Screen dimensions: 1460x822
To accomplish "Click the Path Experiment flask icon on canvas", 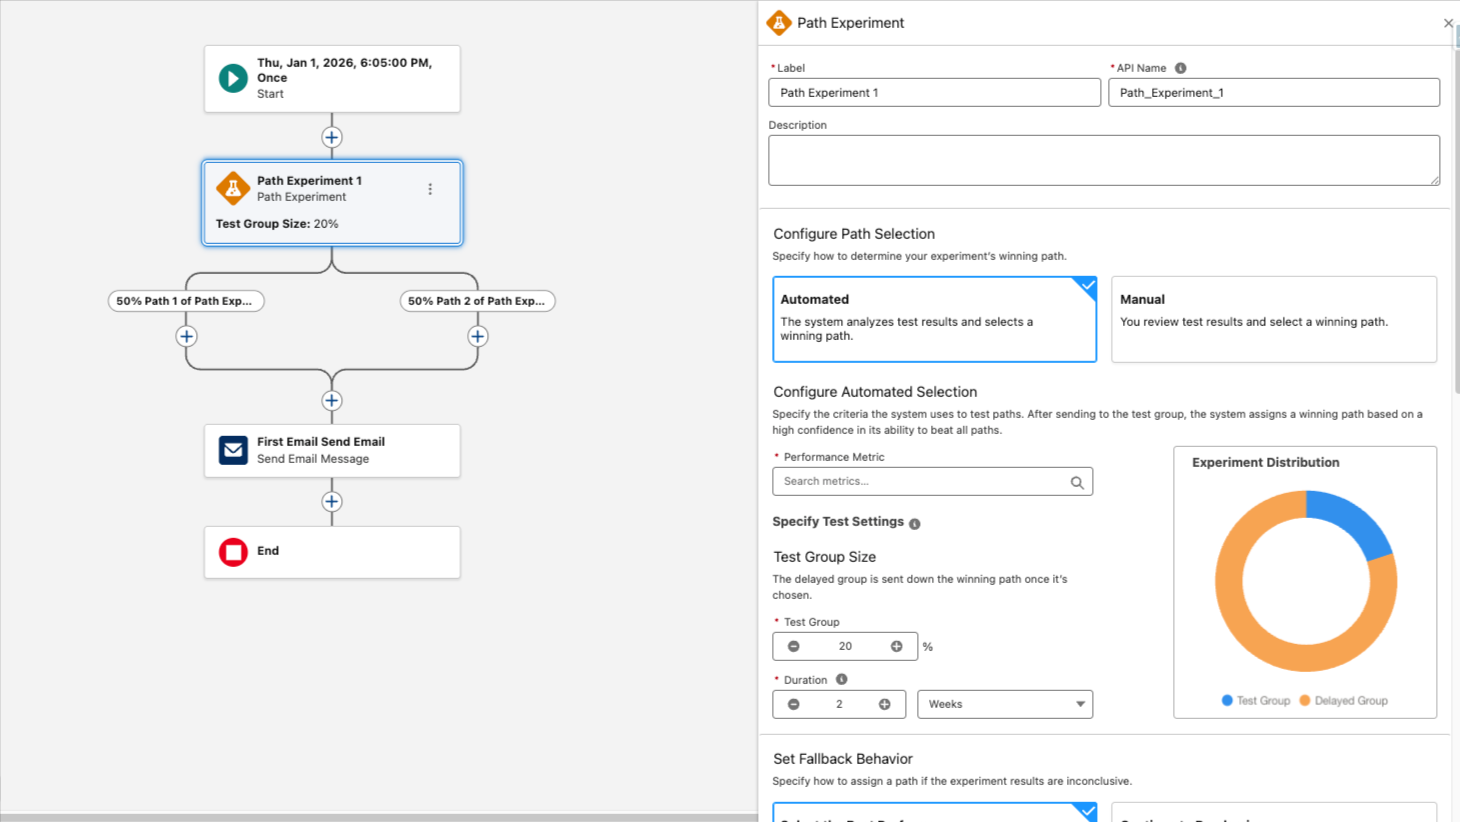I will (x=233, y=188).
